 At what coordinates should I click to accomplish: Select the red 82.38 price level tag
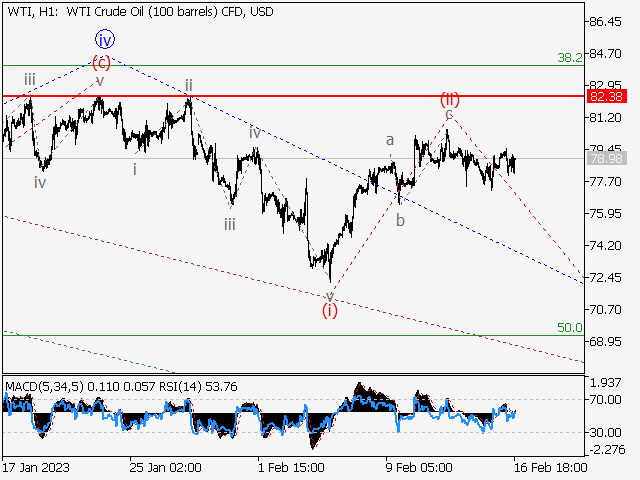tap(606, 97)
